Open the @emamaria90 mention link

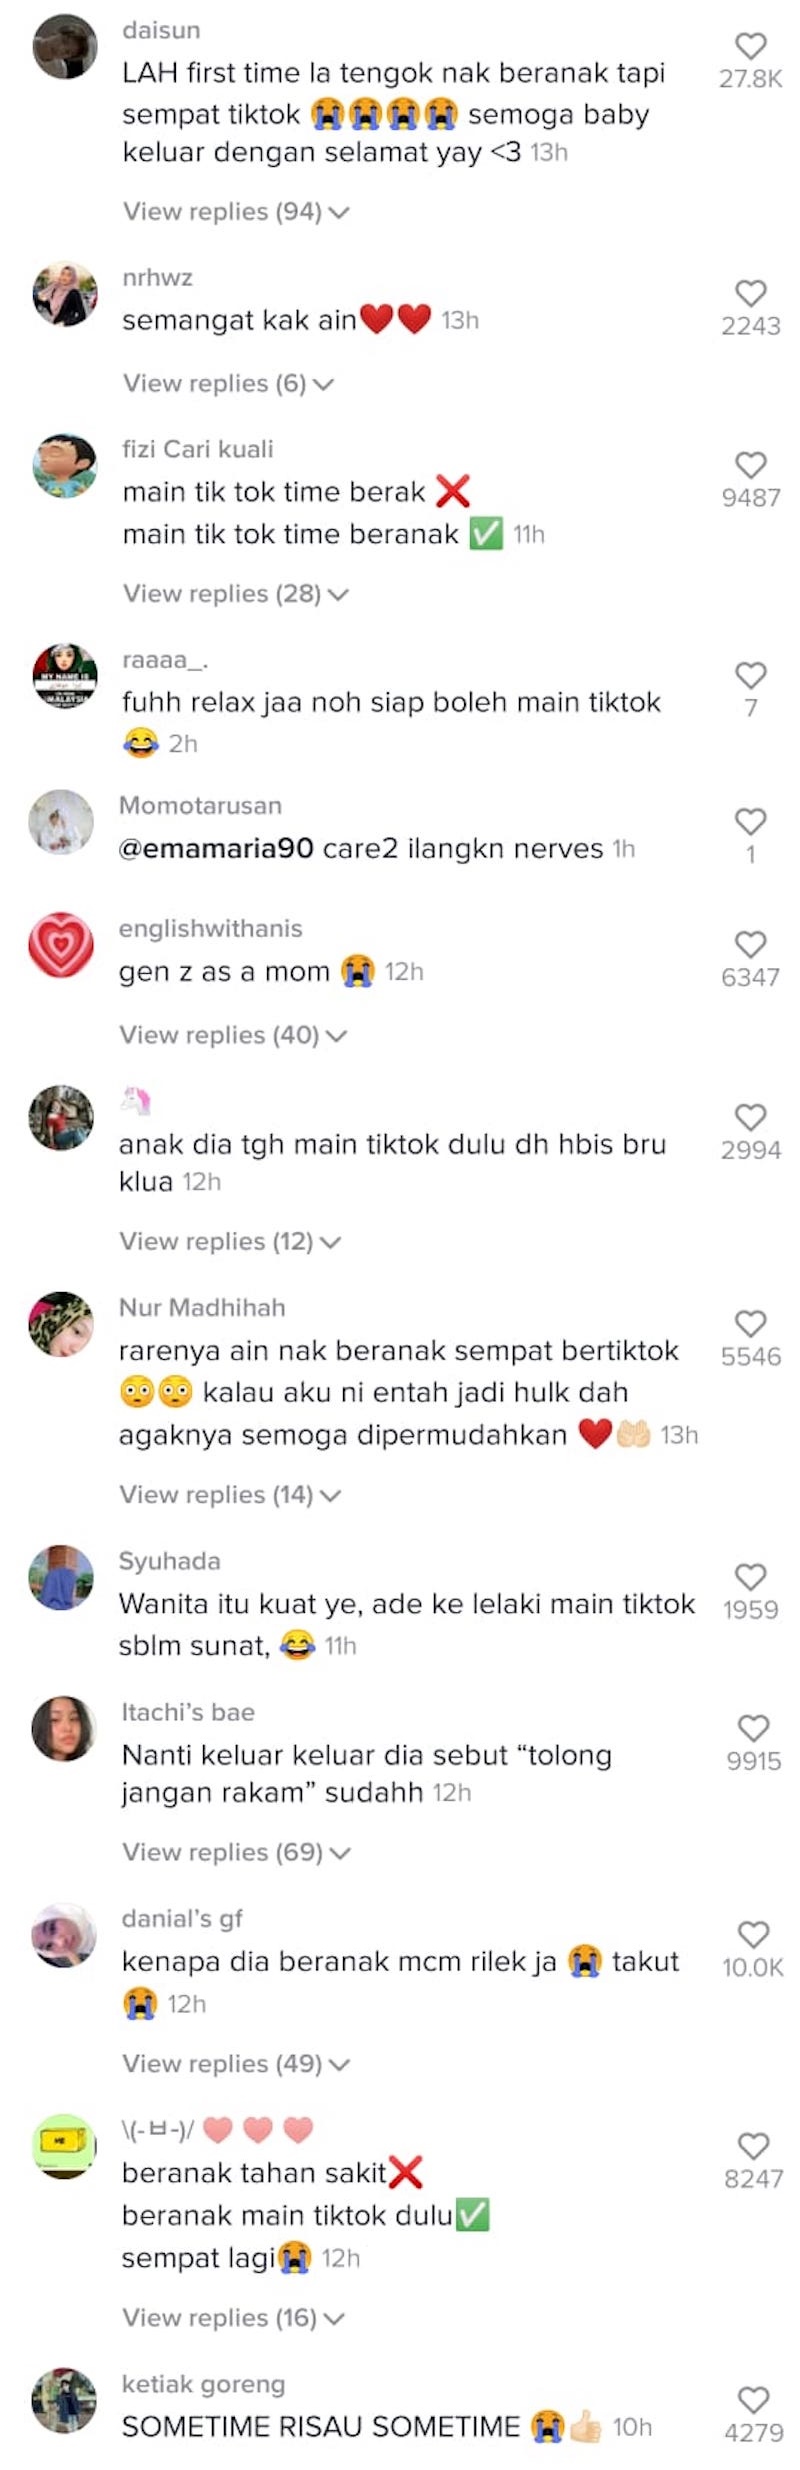tap(216, 849)
